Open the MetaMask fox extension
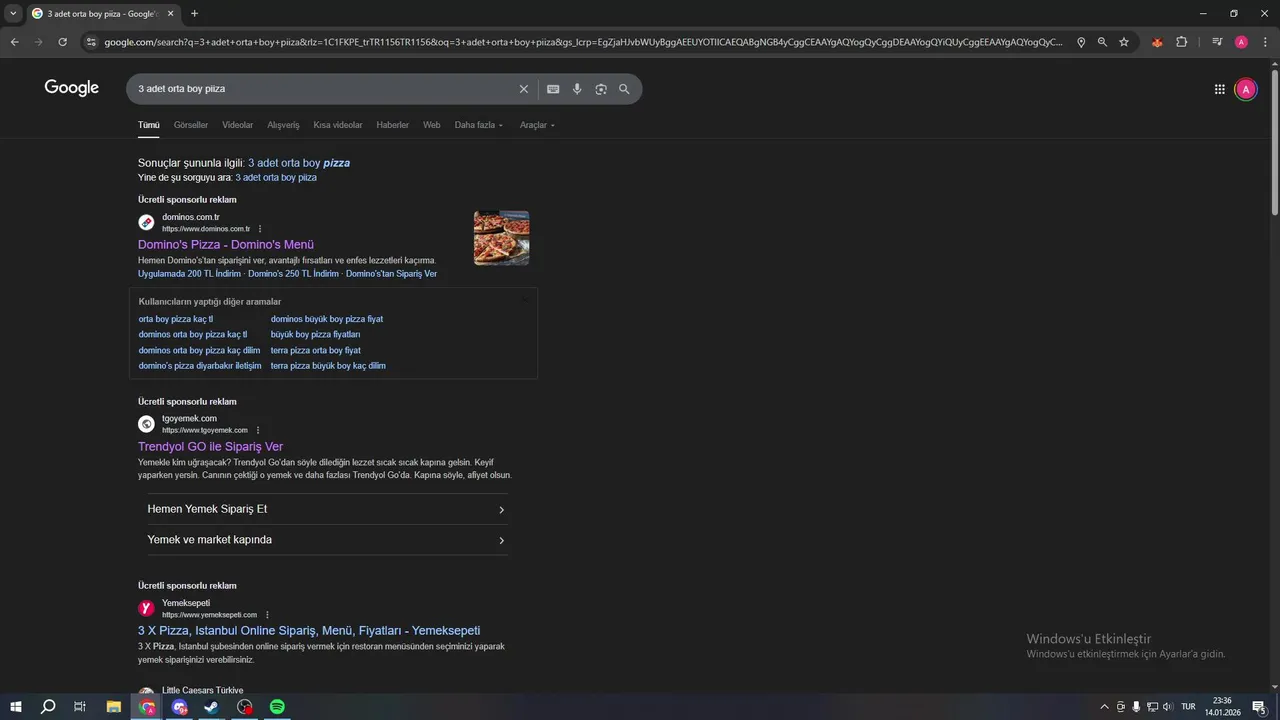 pos(1157,42)
